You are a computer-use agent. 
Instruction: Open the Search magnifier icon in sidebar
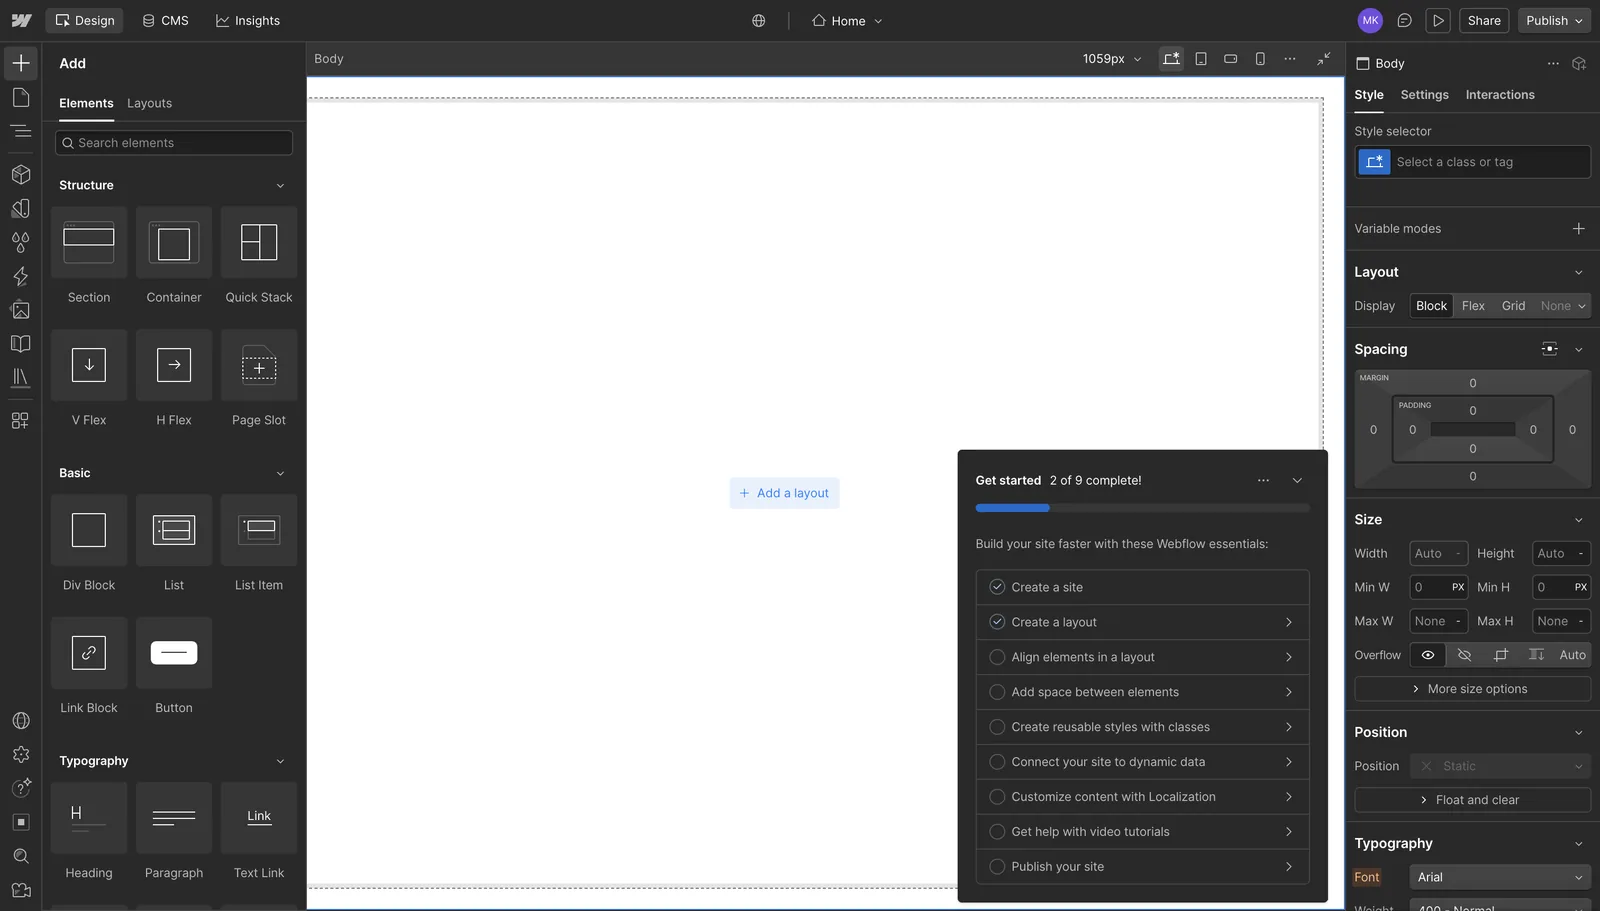point(21,856)
